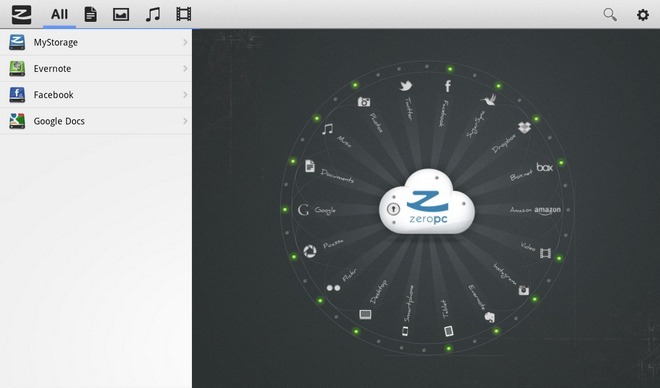This screenshot has width=660, height=388.
Task: Click the SugarSync hummingbird icon
Action: [489, 99]
